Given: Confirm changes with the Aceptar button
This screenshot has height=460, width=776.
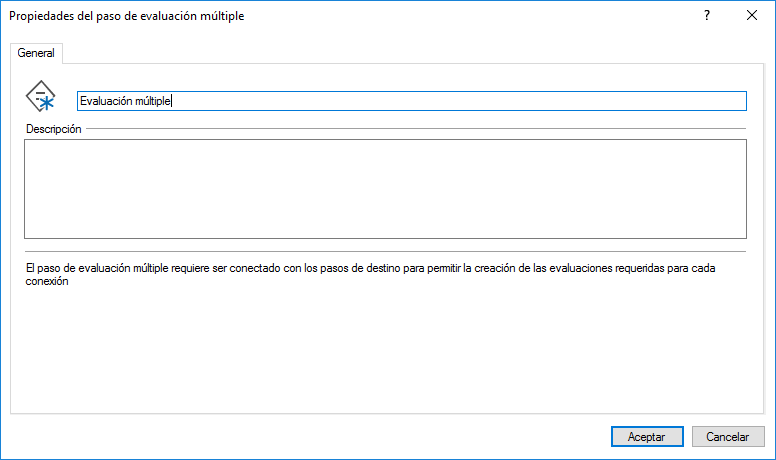Looking at the screenshot, I should tap(647, 437).
